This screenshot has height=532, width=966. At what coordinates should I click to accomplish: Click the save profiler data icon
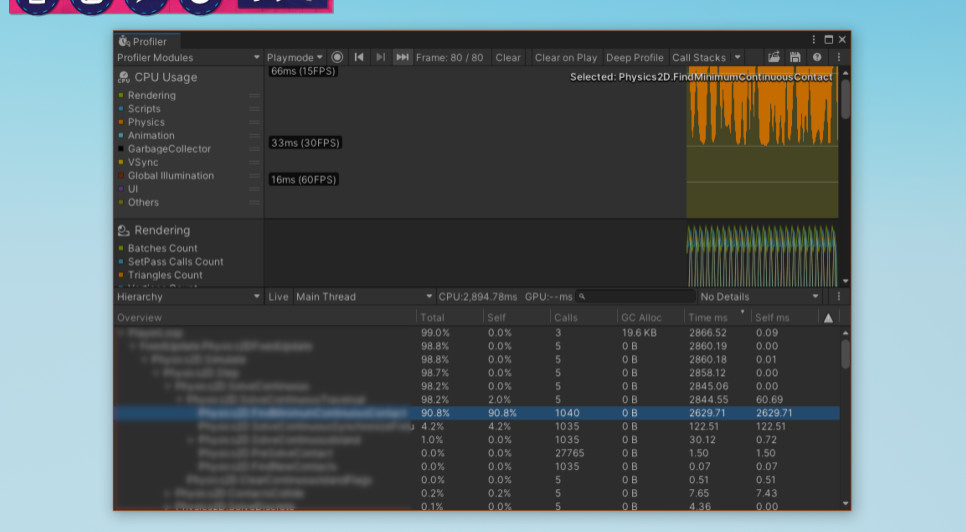(795, 57)
